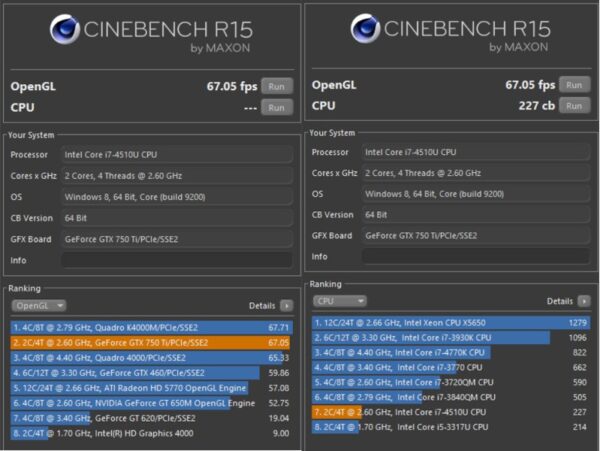Screen dimensions: 600x451
Task: Click Processor field in right window
Action: [x=476, y=152]
